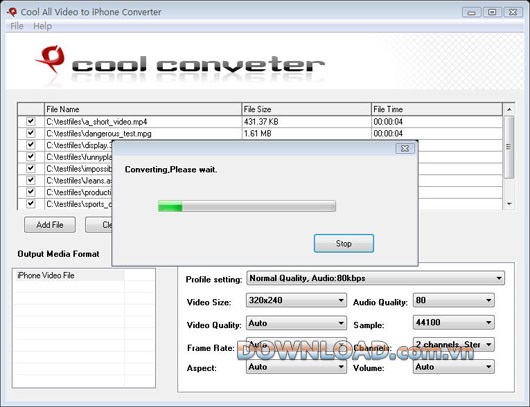Click the Add File button
Viewport: 530px width, 407px height.
[x=50, y=225]
